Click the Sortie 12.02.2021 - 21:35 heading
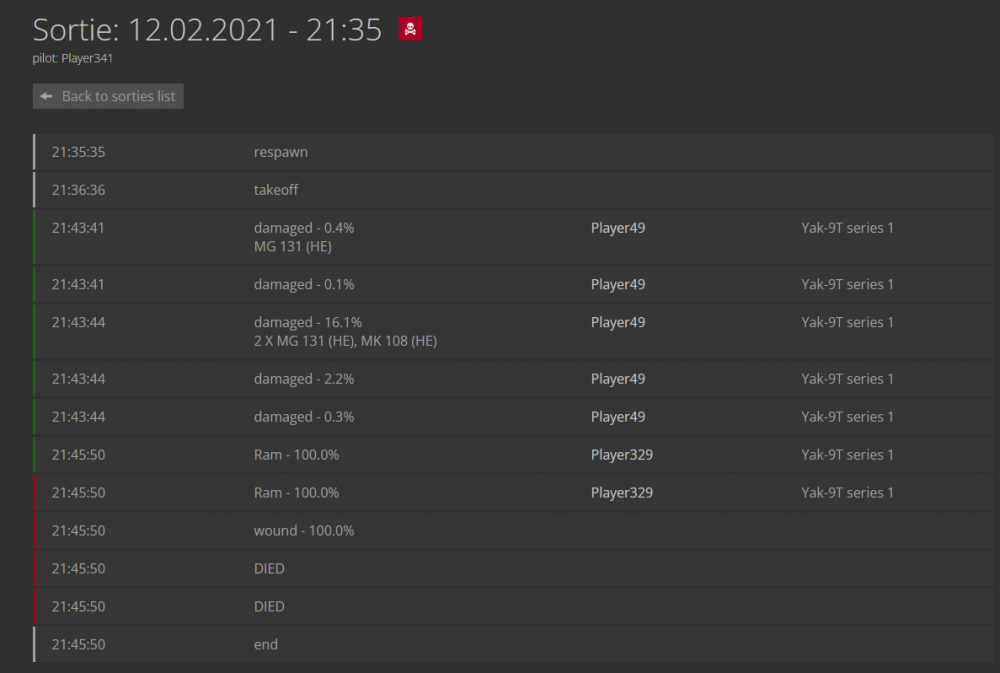The image size is (1000, 673). (207, 30)
